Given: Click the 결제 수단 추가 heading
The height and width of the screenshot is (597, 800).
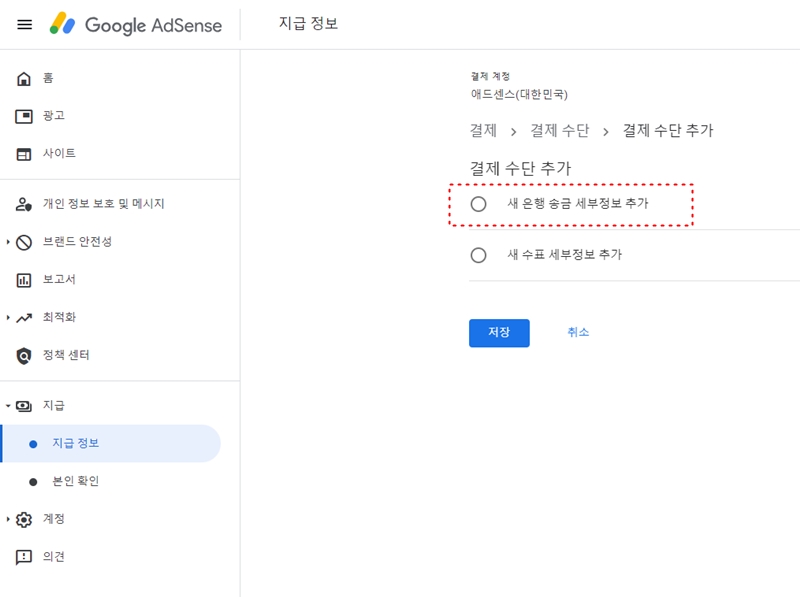Looking at the screenshot, I should 520,168.
